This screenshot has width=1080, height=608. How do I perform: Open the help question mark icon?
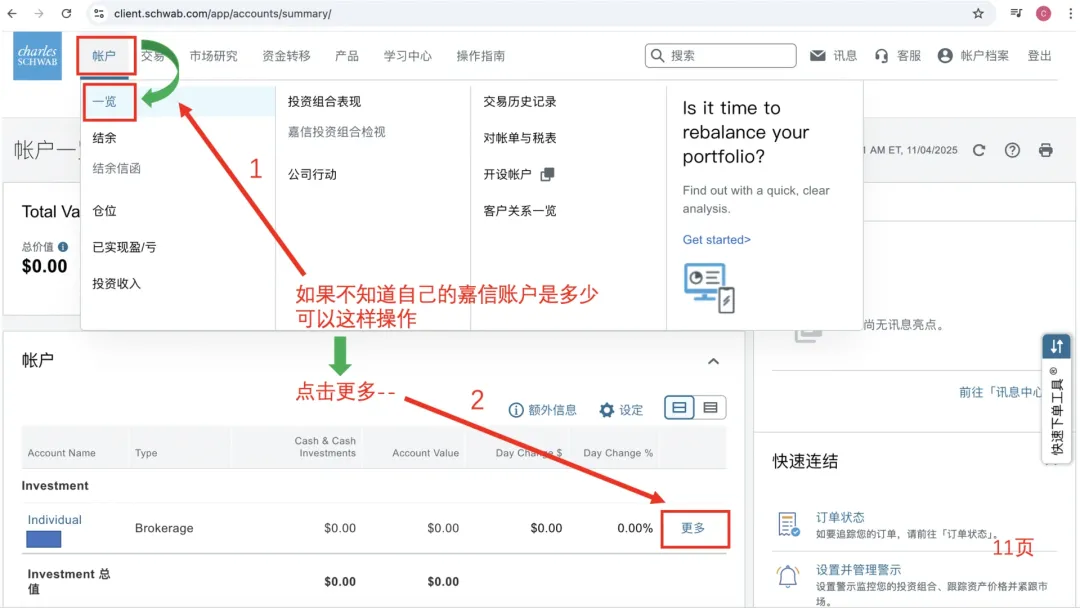[1012, 150]
